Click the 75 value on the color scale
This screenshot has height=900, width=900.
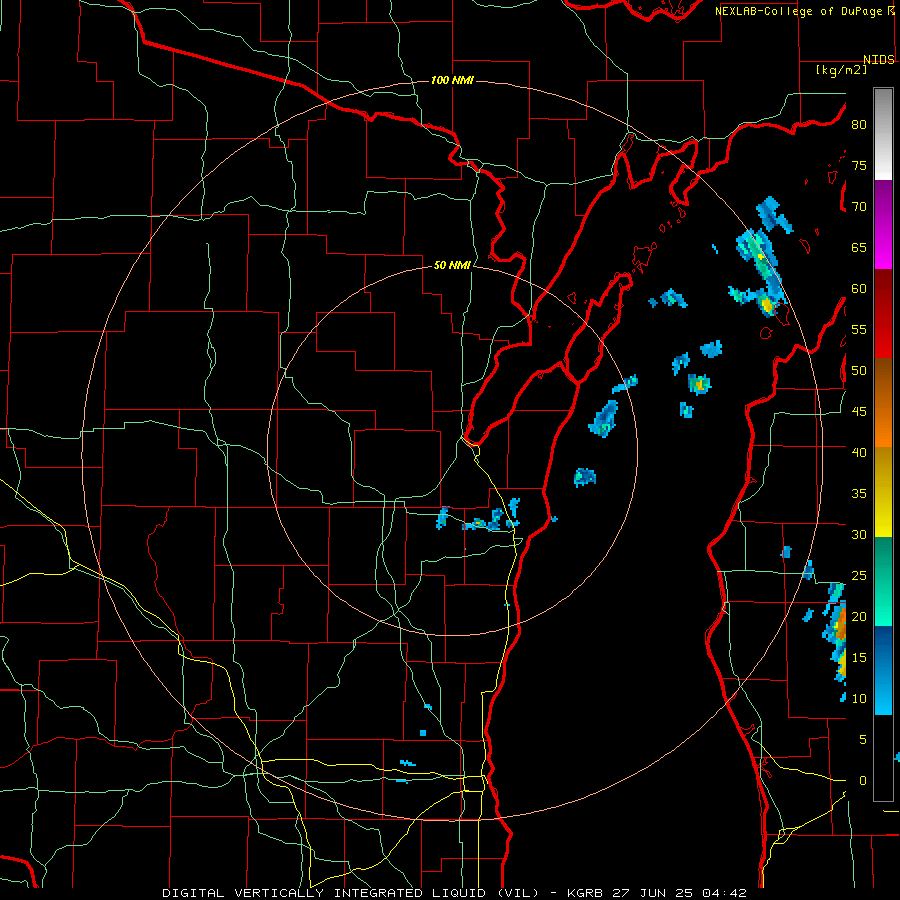click(859, 165)
